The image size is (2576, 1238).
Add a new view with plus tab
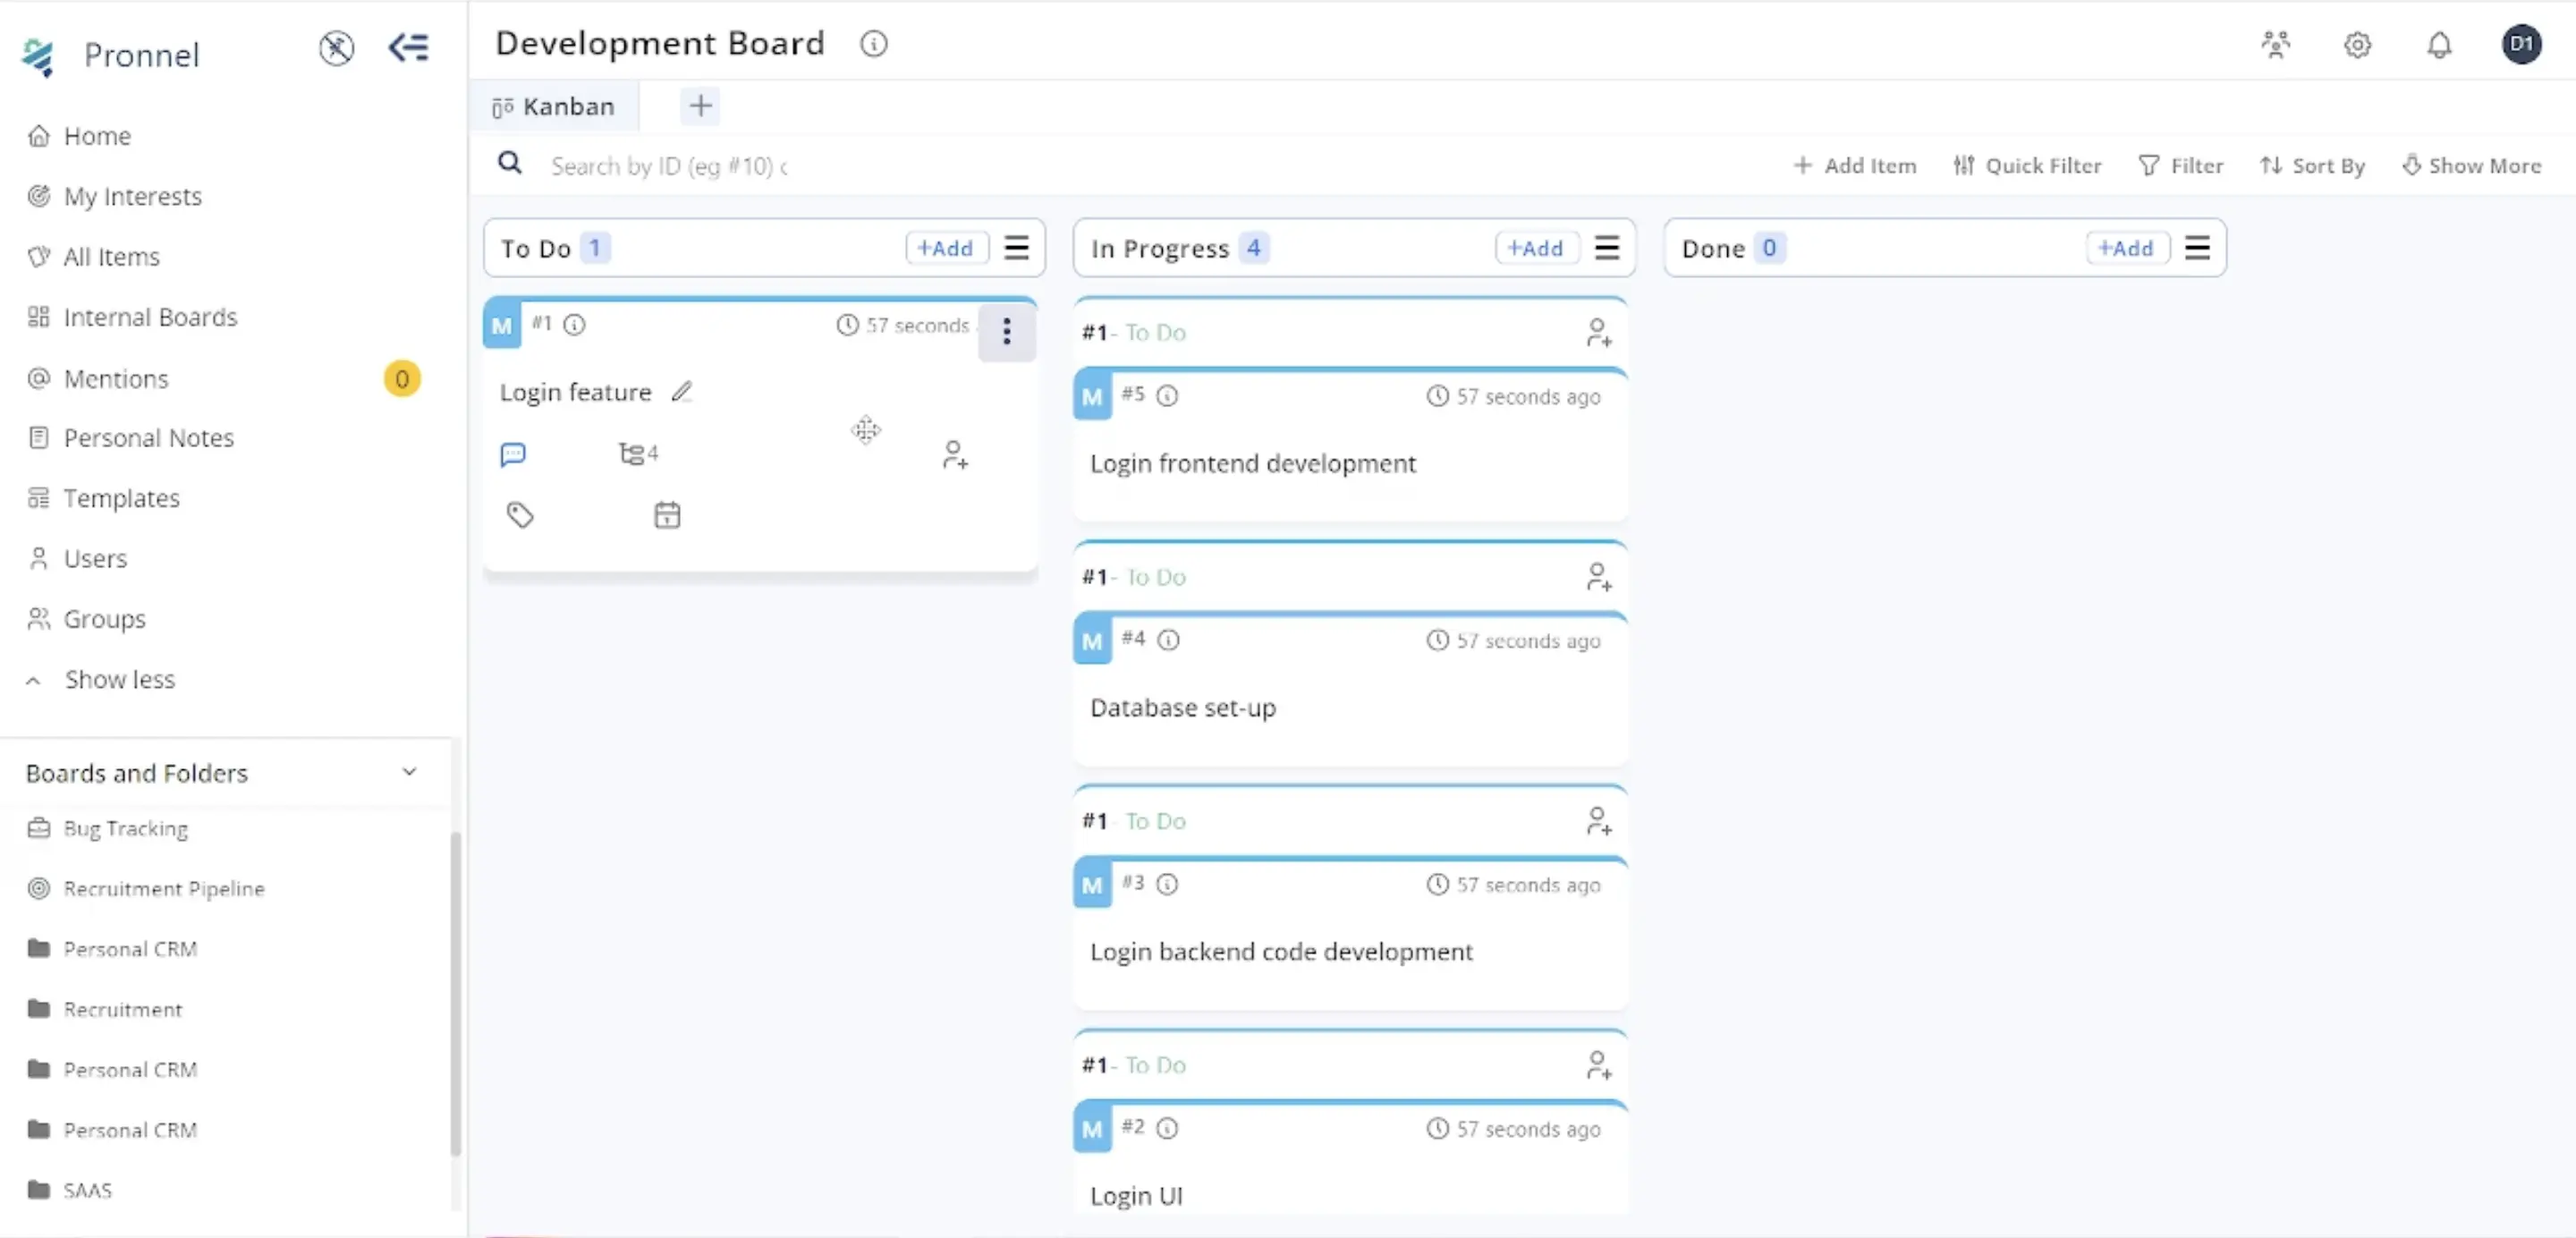click(700, 105)
